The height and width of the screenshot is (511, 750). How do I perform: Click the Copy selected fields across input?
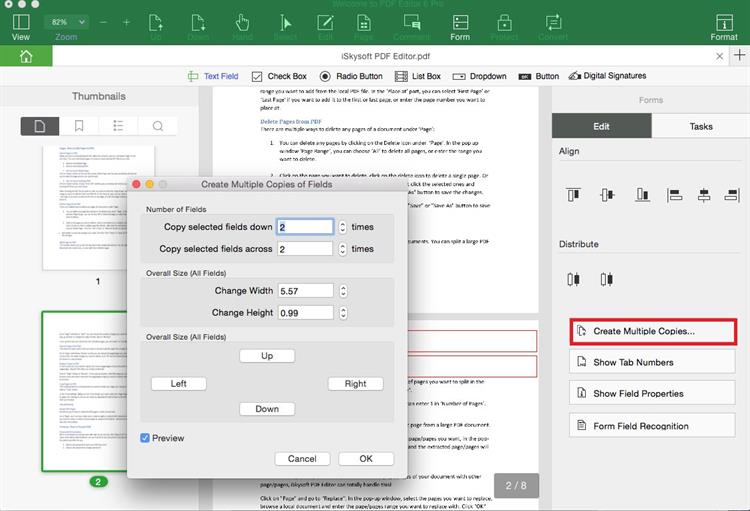[x=305, y=249]
